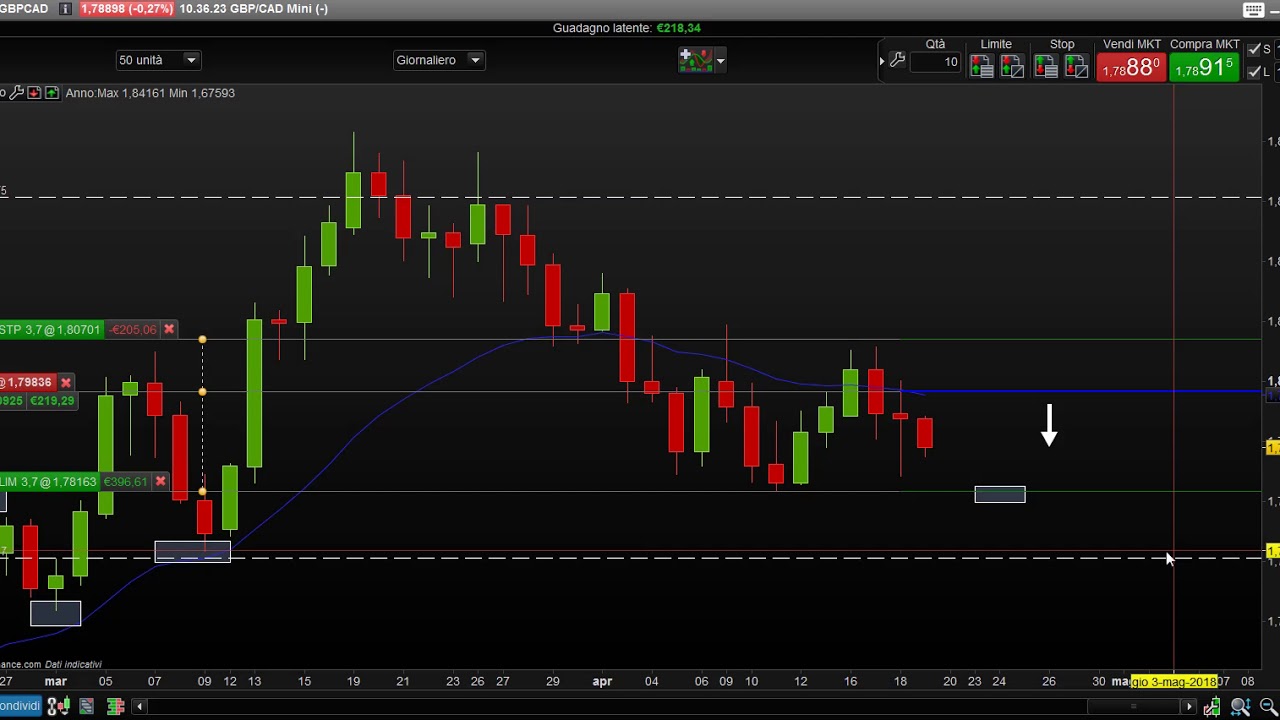
Task: Cancel the LIM 3,7 @ 1,78163 order
Action: [160, 481]
